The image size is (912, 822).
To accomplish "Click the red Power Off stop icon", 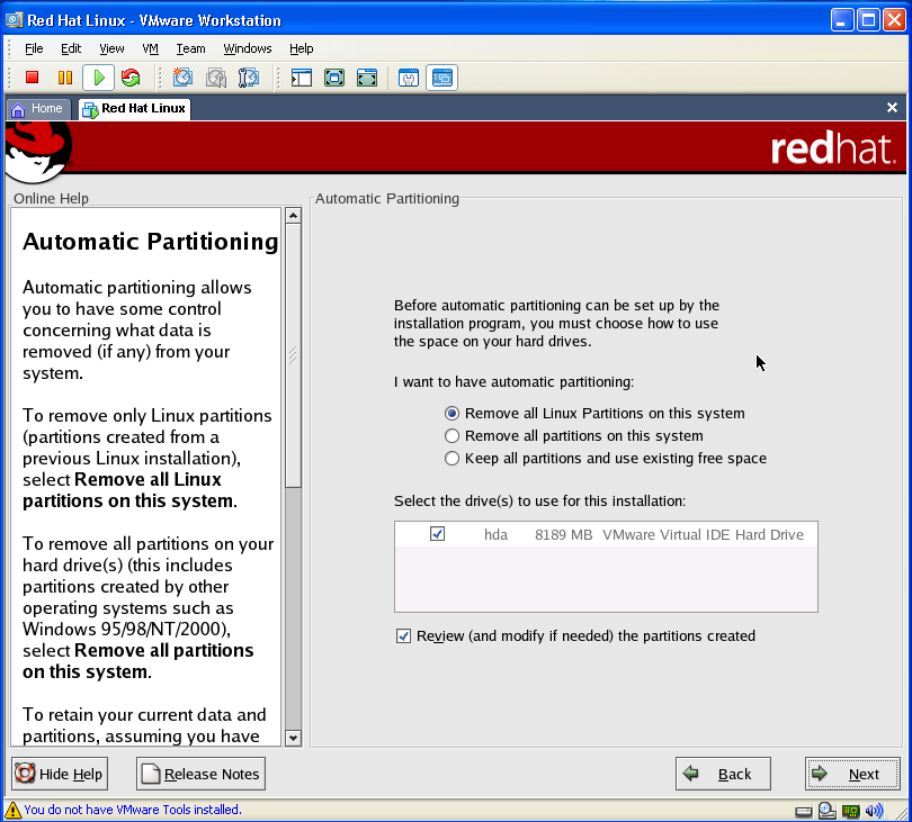I will coord(32,77).
